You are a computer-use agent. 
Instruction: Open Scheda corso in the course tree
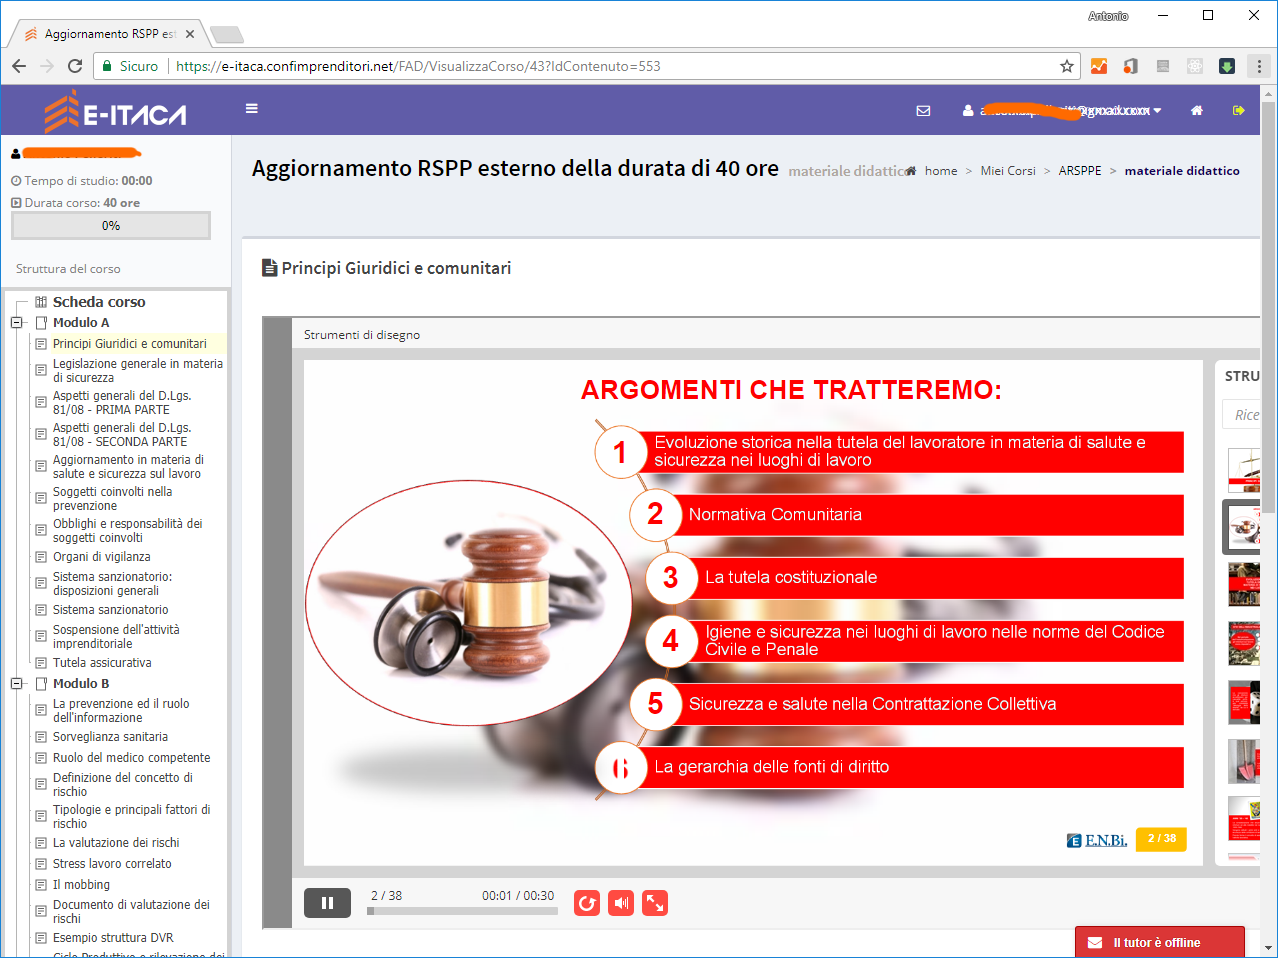[99, 302]
